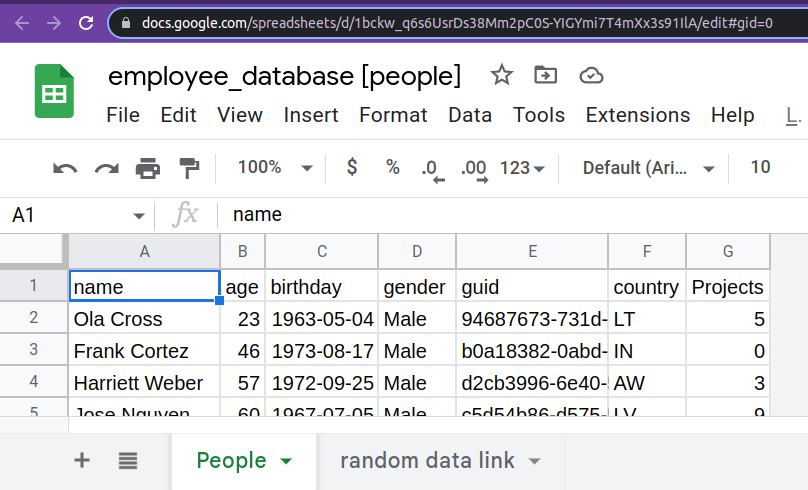Click the Redo arrow icon
Viewport: 808px width, 490px height.
point(107,168)
